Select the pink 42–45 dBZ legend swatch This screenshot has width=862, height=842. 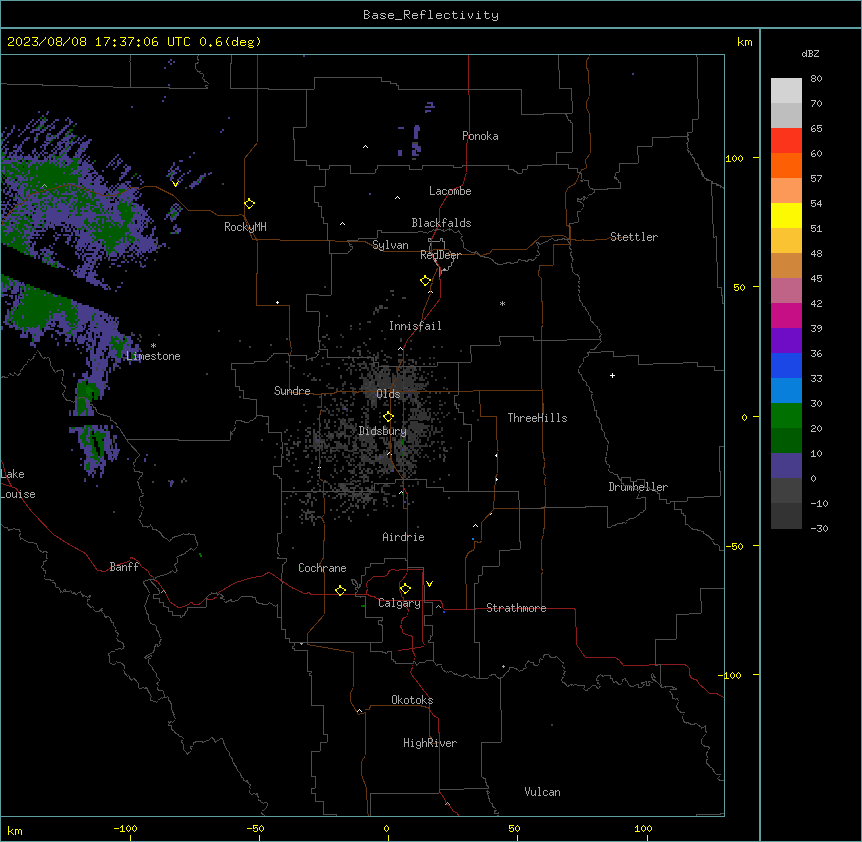786,291
